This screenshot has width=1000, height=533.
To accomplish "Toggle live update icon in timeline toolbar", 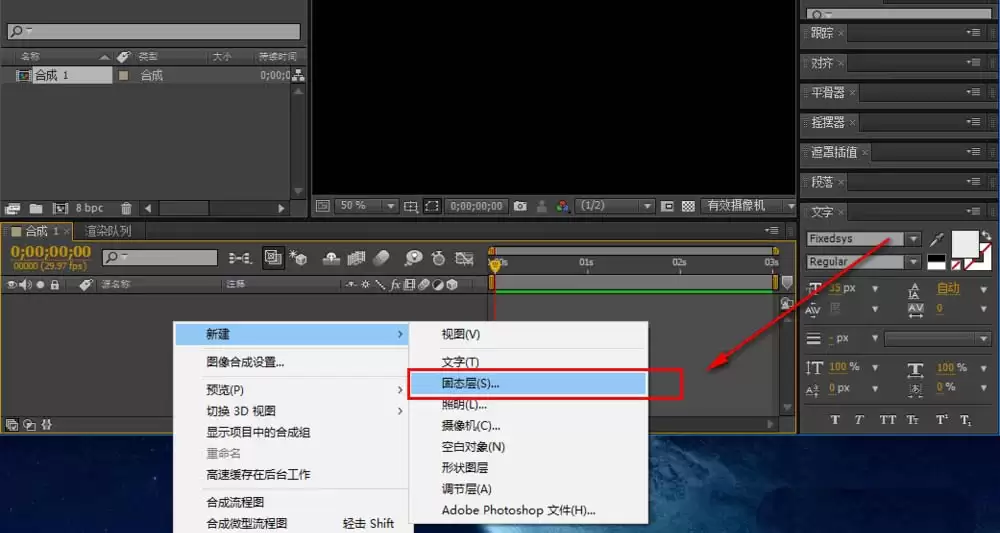I will [273, 258].
